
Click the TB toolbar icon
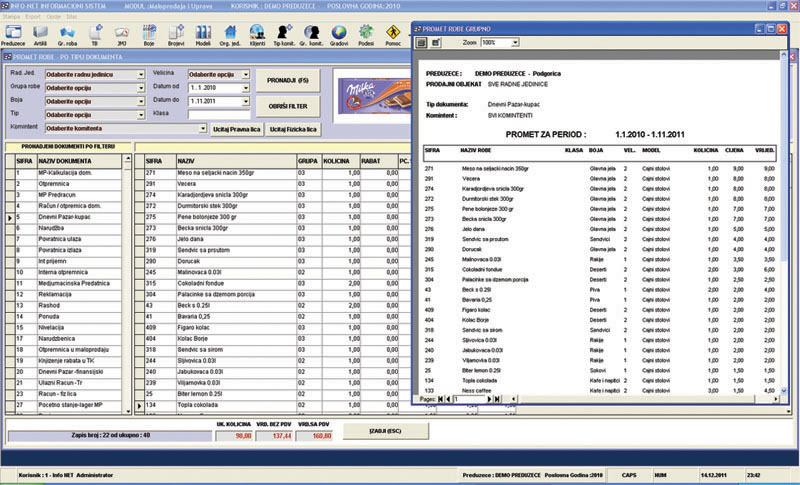[95, 36]
